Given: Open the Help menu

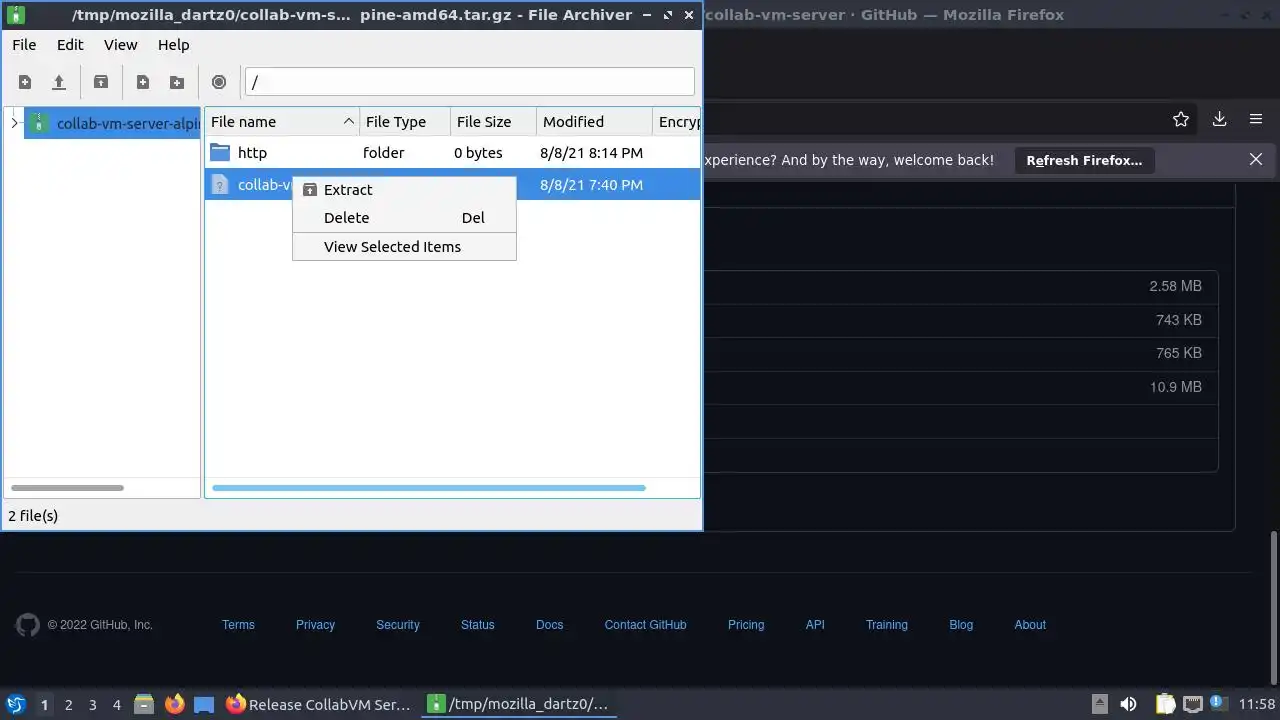Looking at the screenshot, I should 174,45.
